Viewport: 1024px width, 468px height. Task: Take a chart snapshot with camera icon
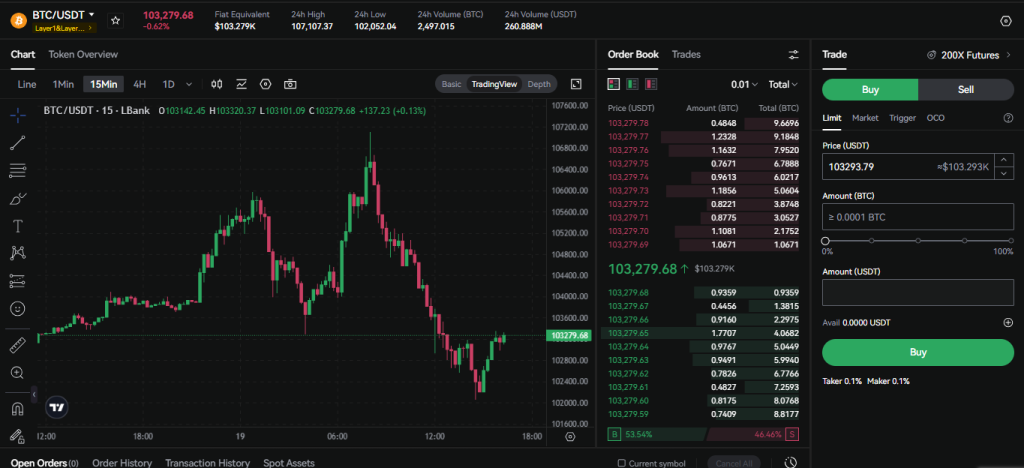click(290, 84)
